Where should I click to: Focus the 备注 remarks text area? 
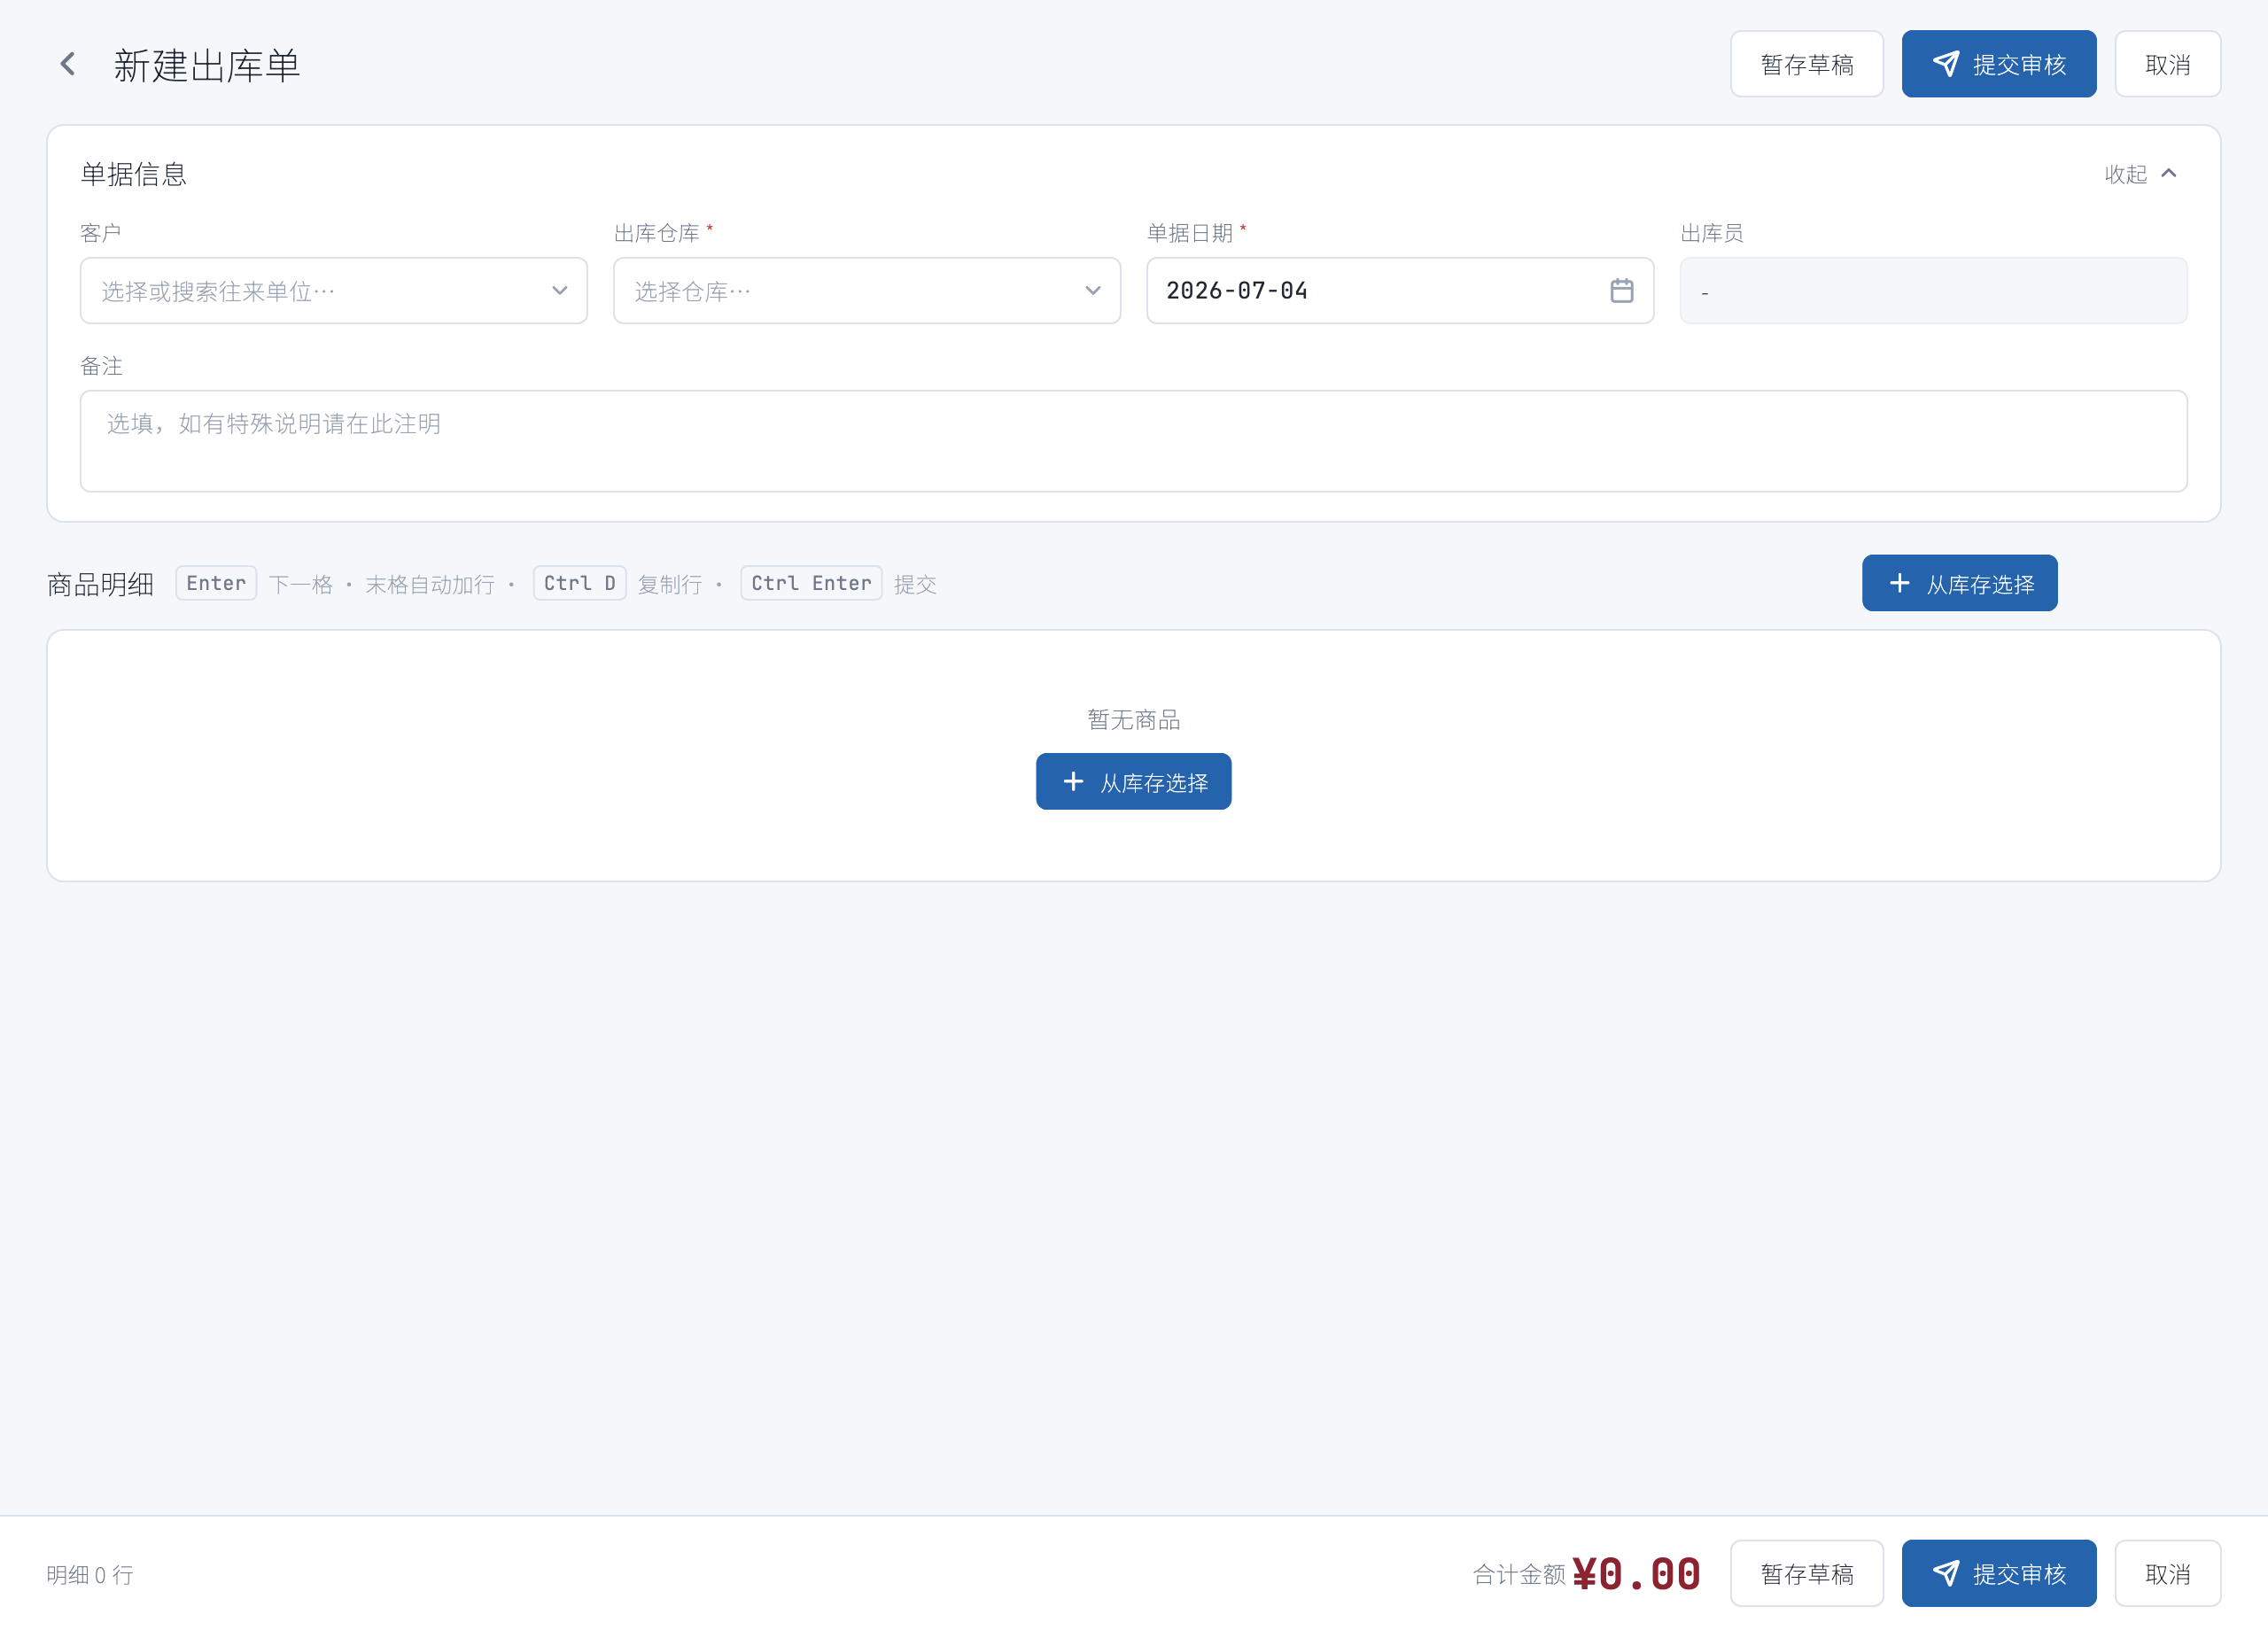click(1133, 441)
